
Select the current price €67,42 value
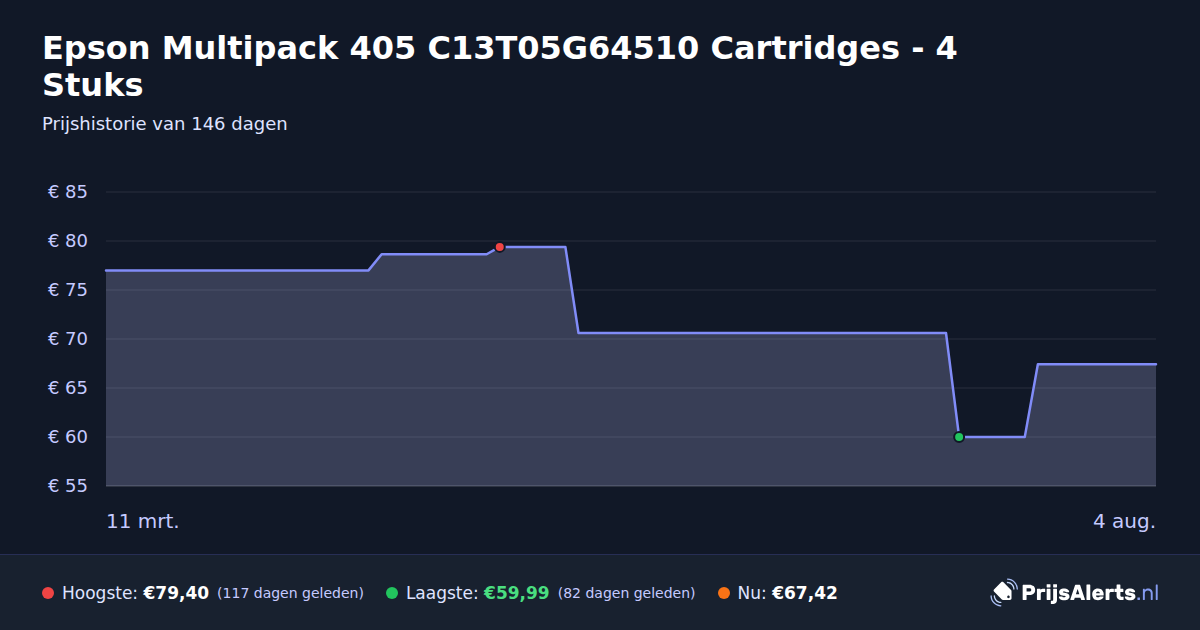pos(804,593)
